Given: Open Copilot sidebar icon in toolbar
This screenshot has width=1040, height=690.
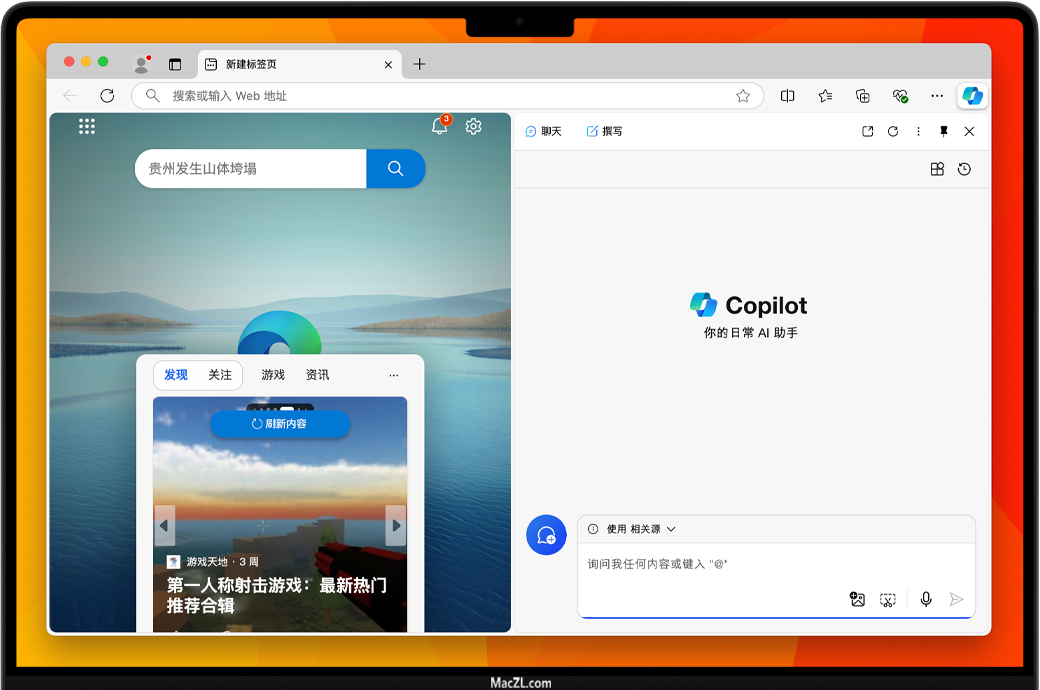Looking at the screenshot, I should 972,96.
